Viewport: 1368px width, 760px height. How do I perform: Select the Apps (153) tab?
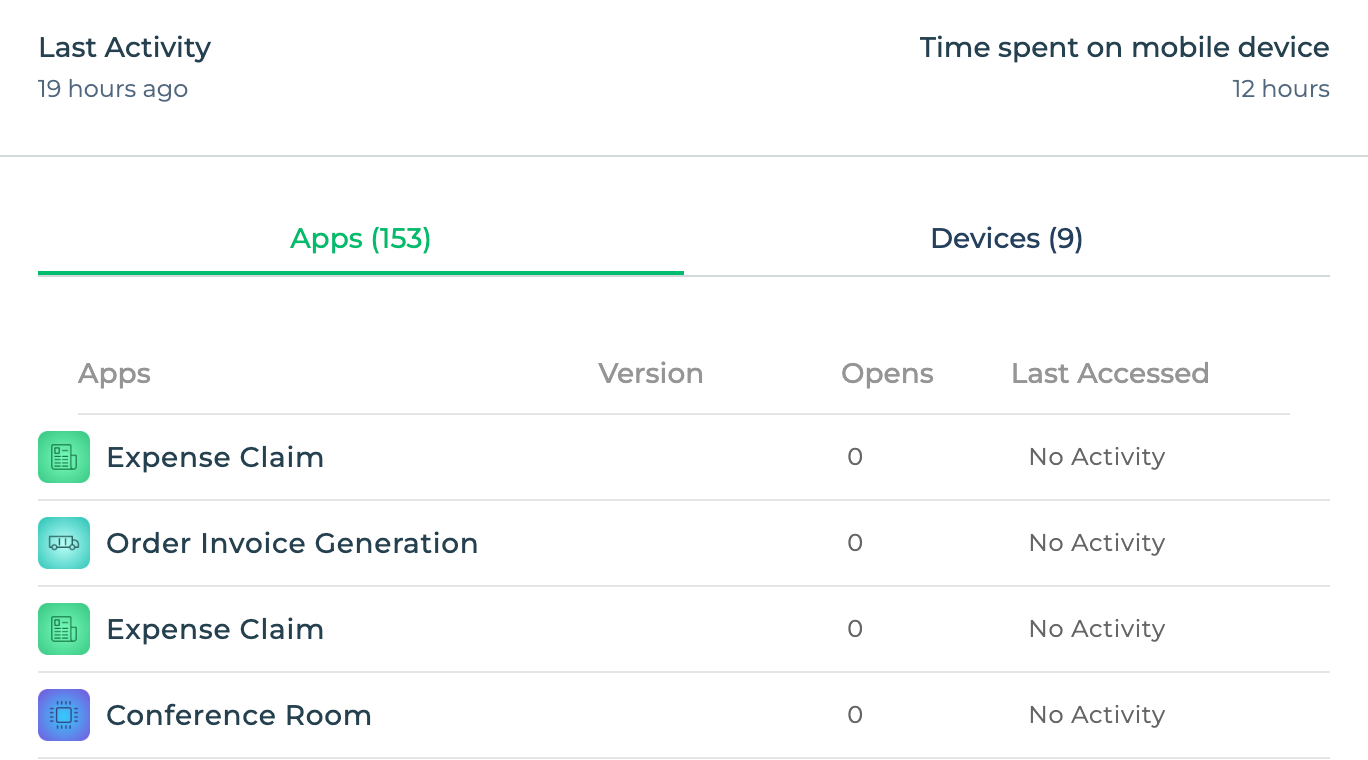pyautogui.click(x=361, y=239)
